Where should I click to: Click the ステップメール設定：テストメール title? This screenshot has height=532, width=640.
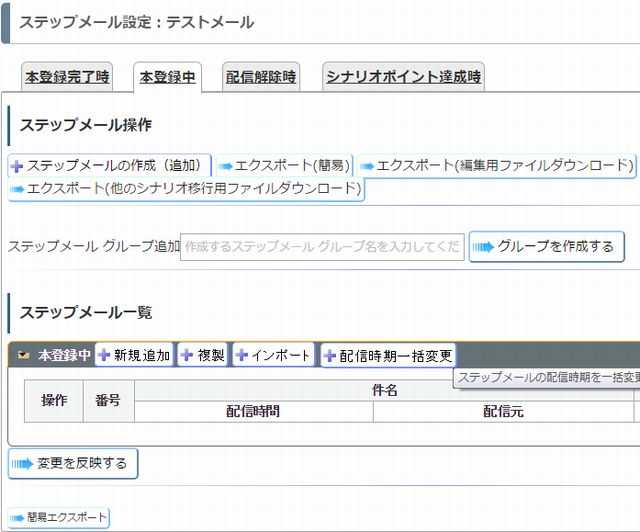click(x=137, y=22)
